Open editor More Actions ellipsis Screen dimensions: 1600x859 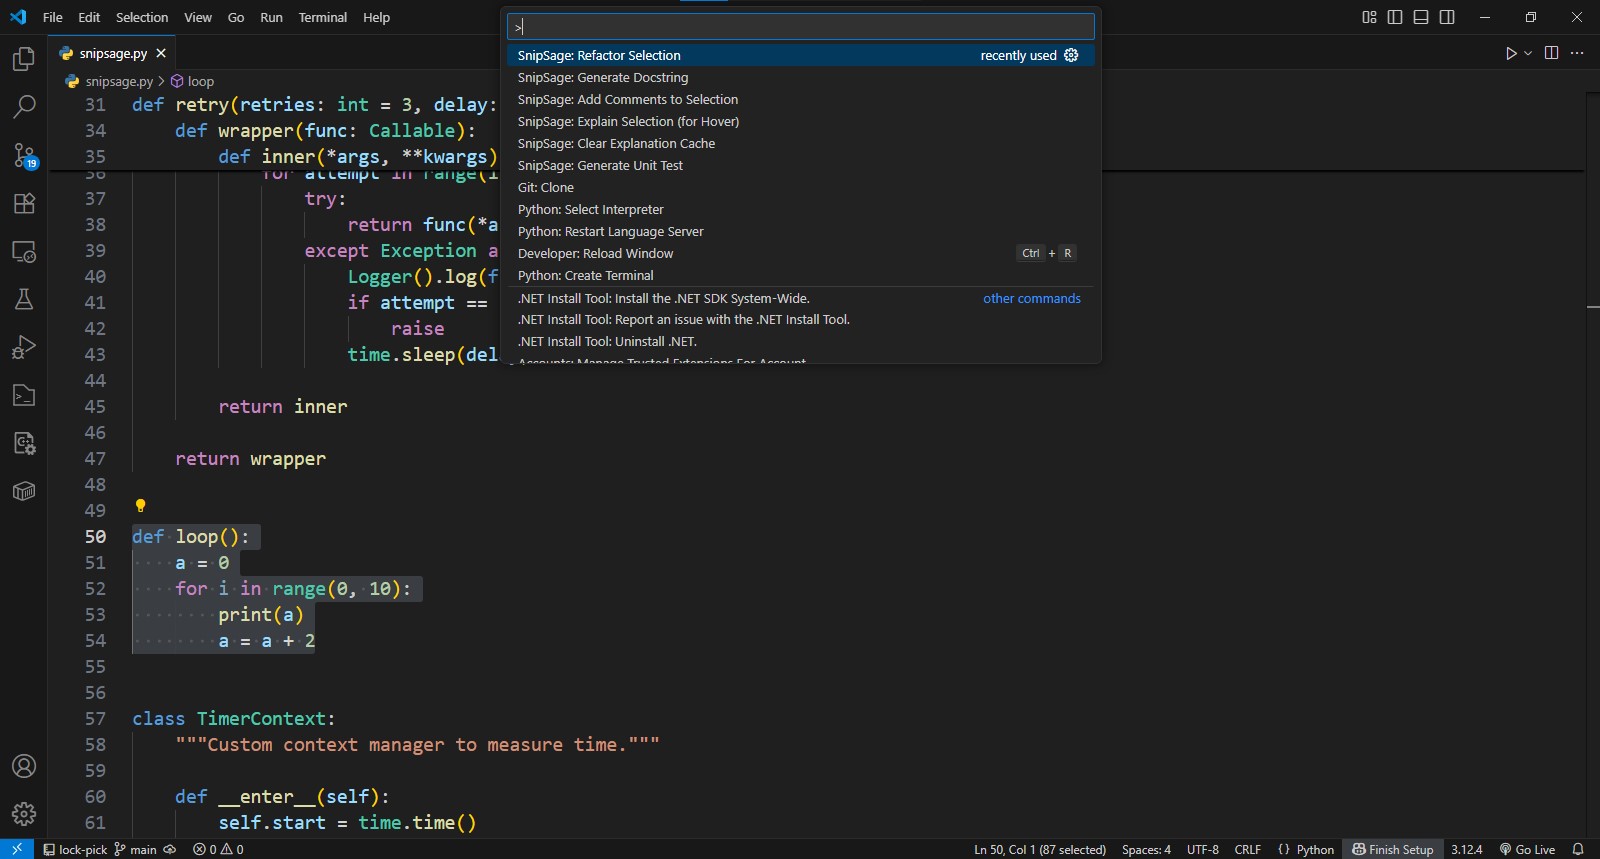coord(1577,53)
